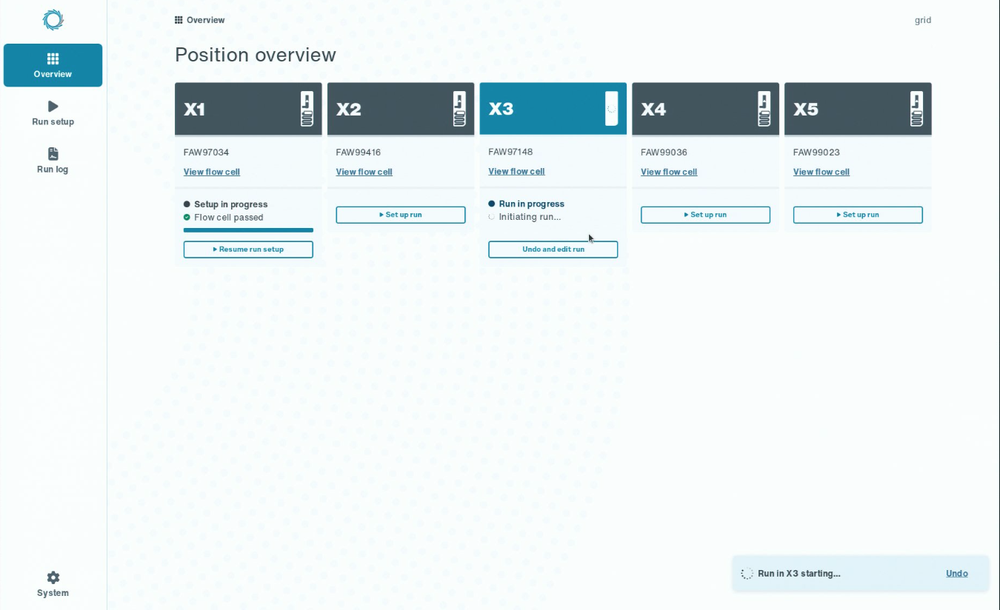Resume run setup on X1
The height and width of the screenshot is (610, 1000).
coord(248,249)
